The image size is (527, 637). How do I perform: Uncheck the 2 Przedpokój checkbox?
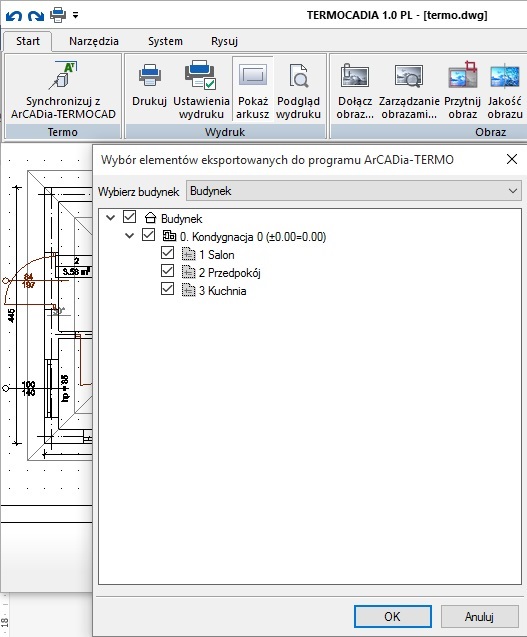point(167,271)
